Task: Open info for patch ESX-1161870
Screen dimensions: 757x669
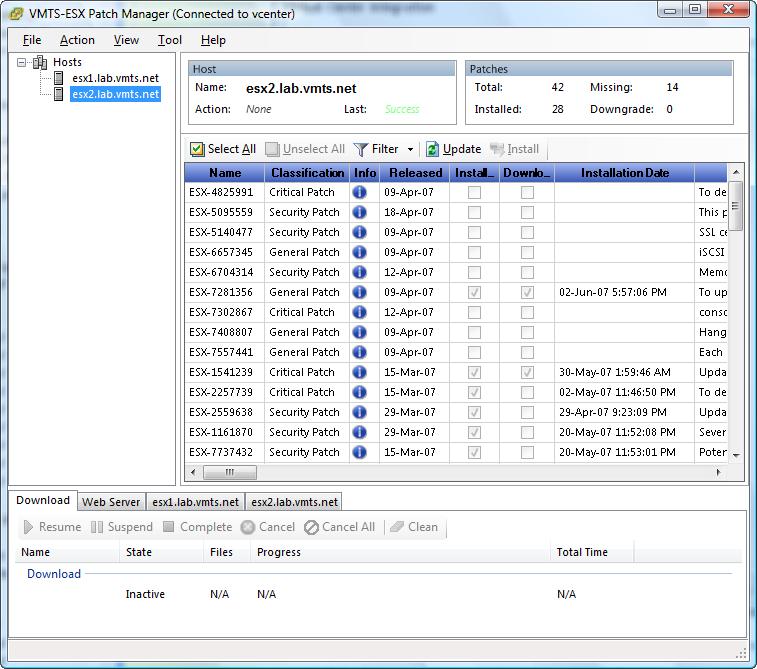Action: [359, 432]
